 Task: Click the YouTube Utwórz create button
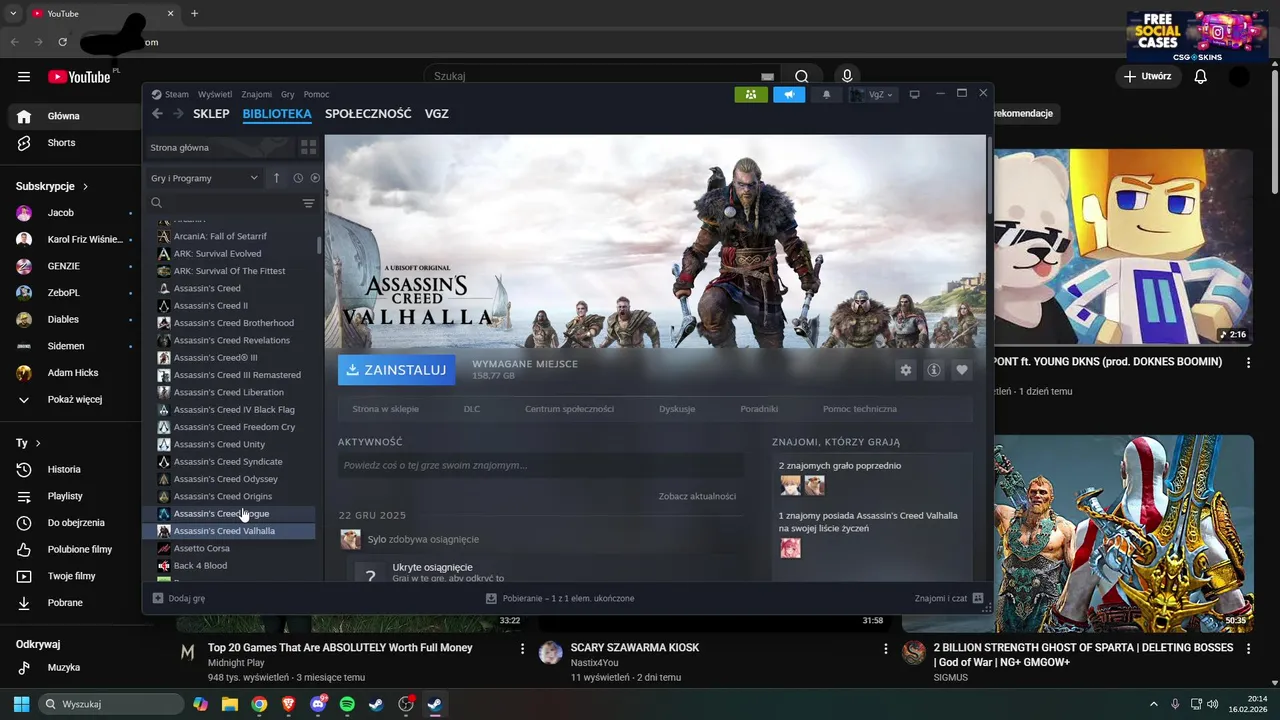(1147, 76)
